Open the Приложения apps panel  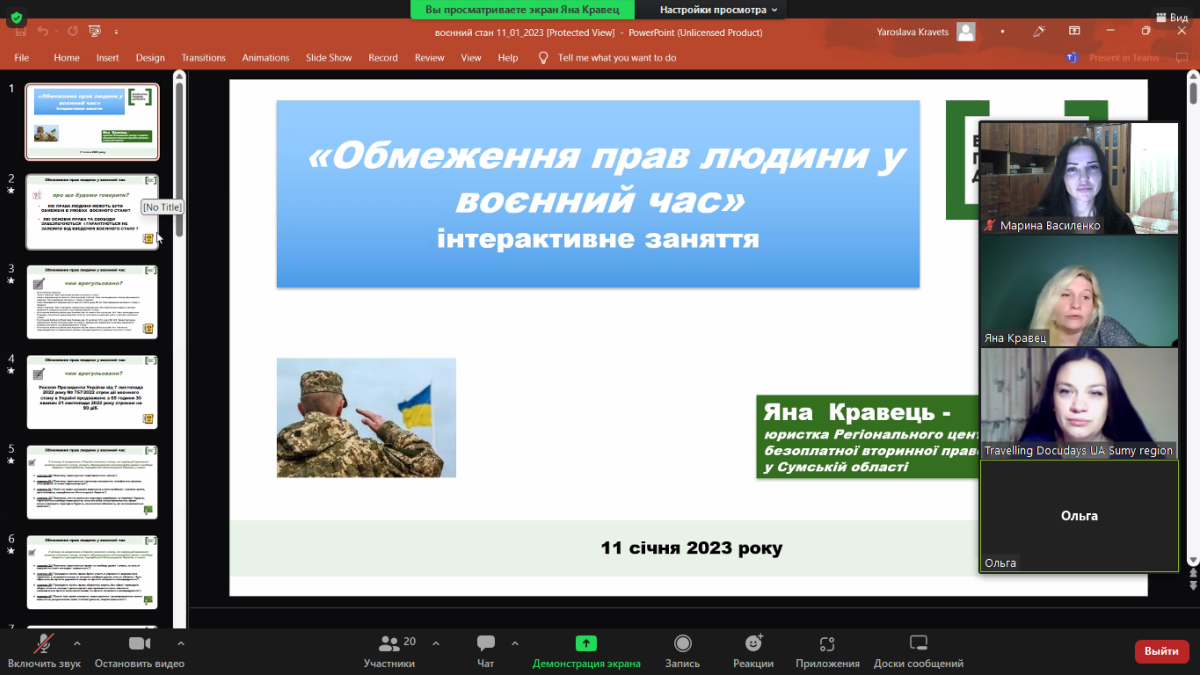827,652
